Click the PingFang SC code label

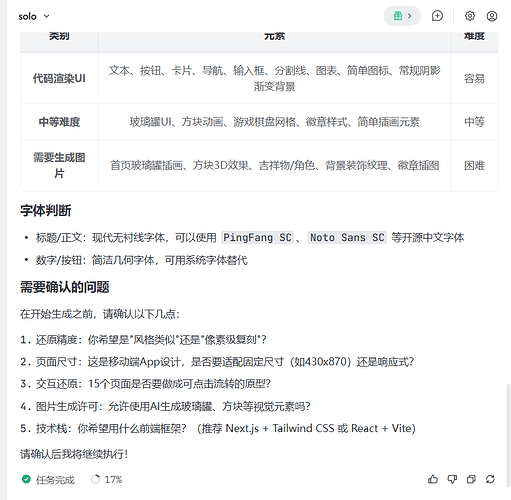pyautogui.click(x=257, y=238)
